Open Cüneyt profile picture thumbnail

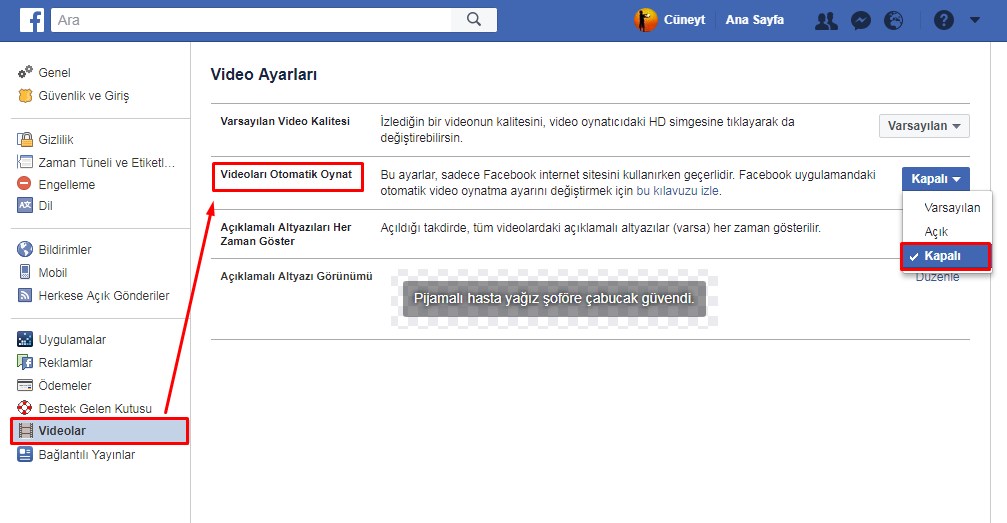(x=646, y=20)
